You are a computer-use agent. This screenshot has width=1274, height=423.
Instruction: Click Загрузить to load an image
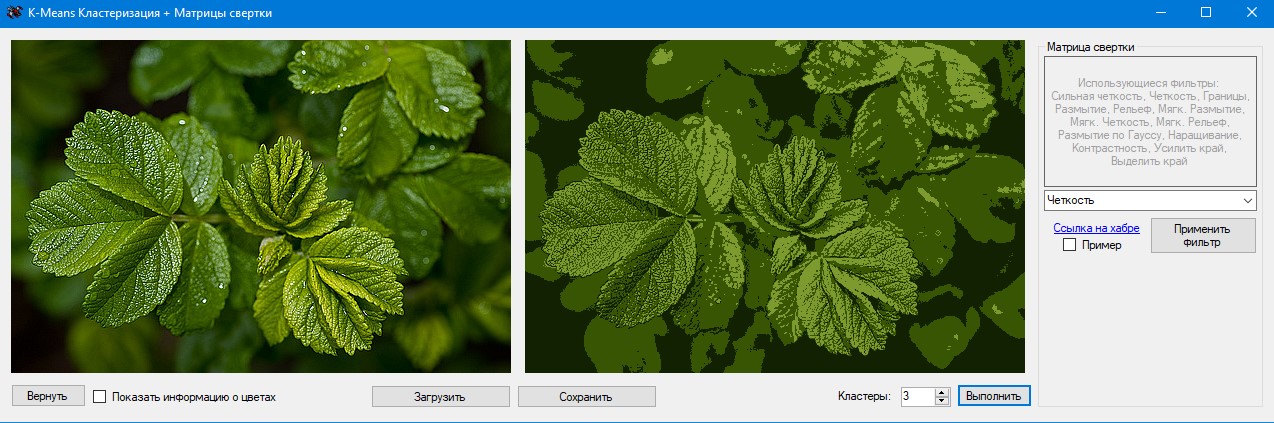440,397
